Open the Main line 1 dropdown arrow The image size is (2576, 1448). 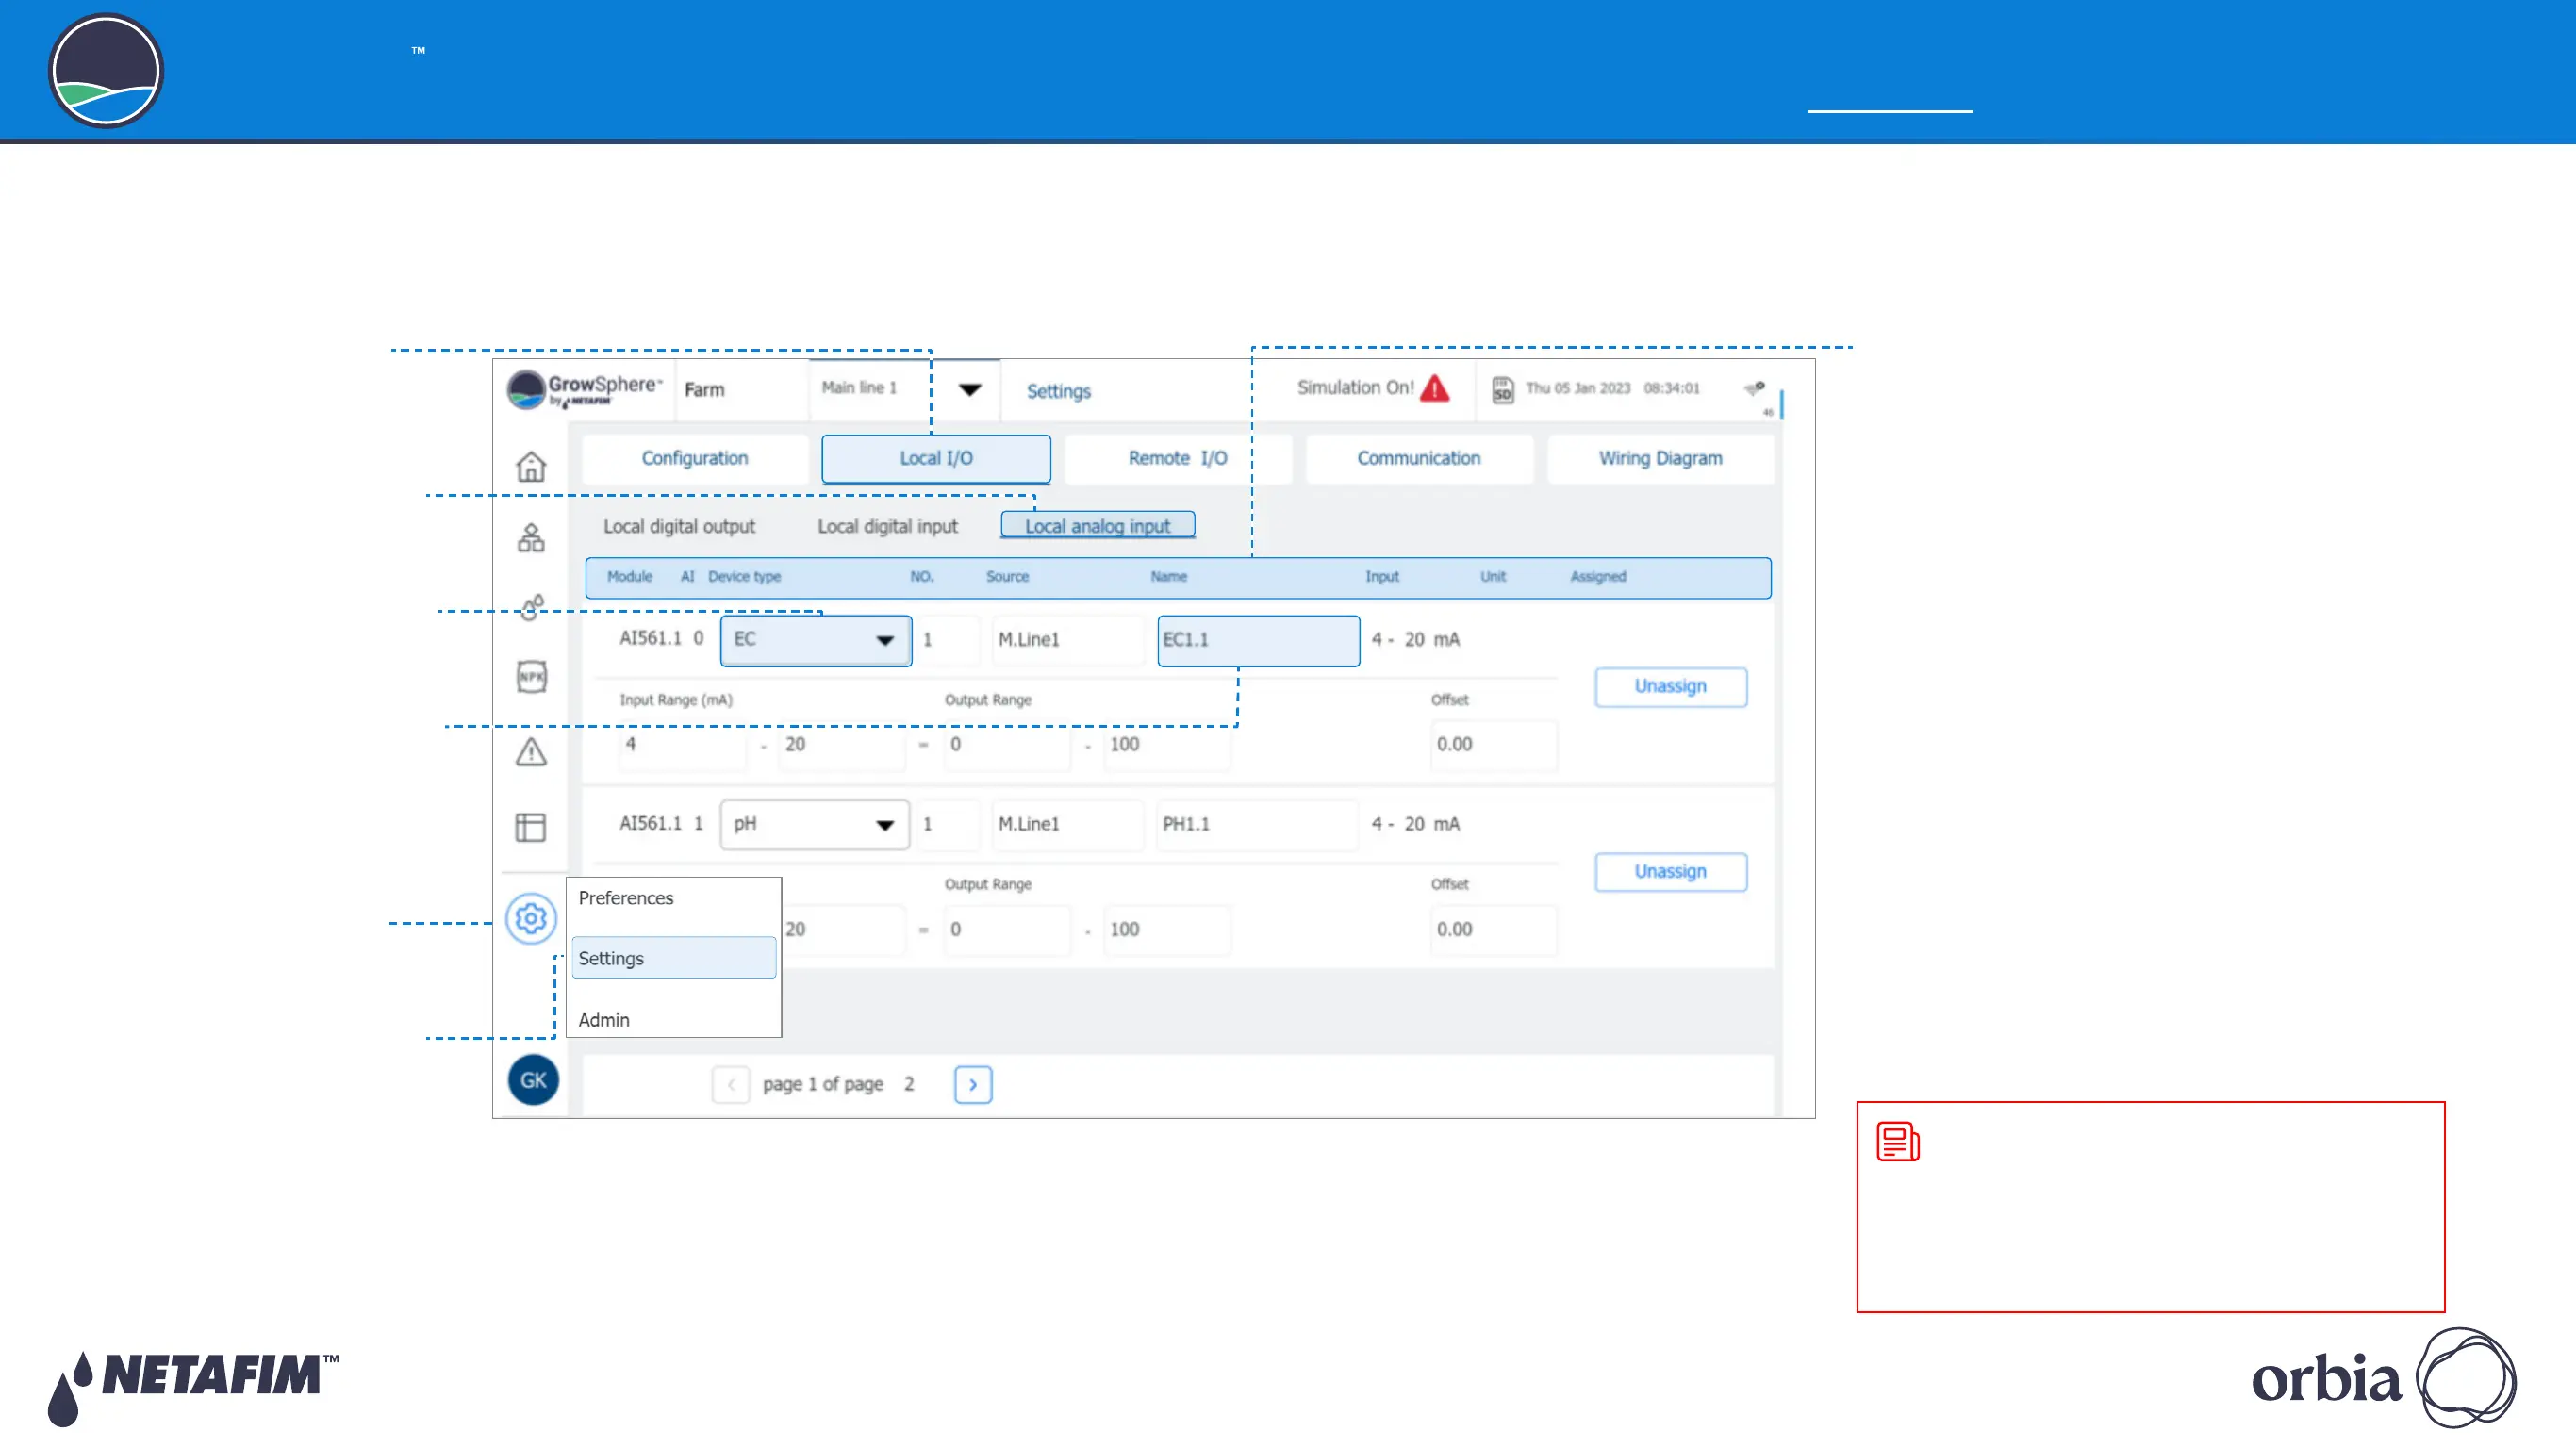[970, 389]
